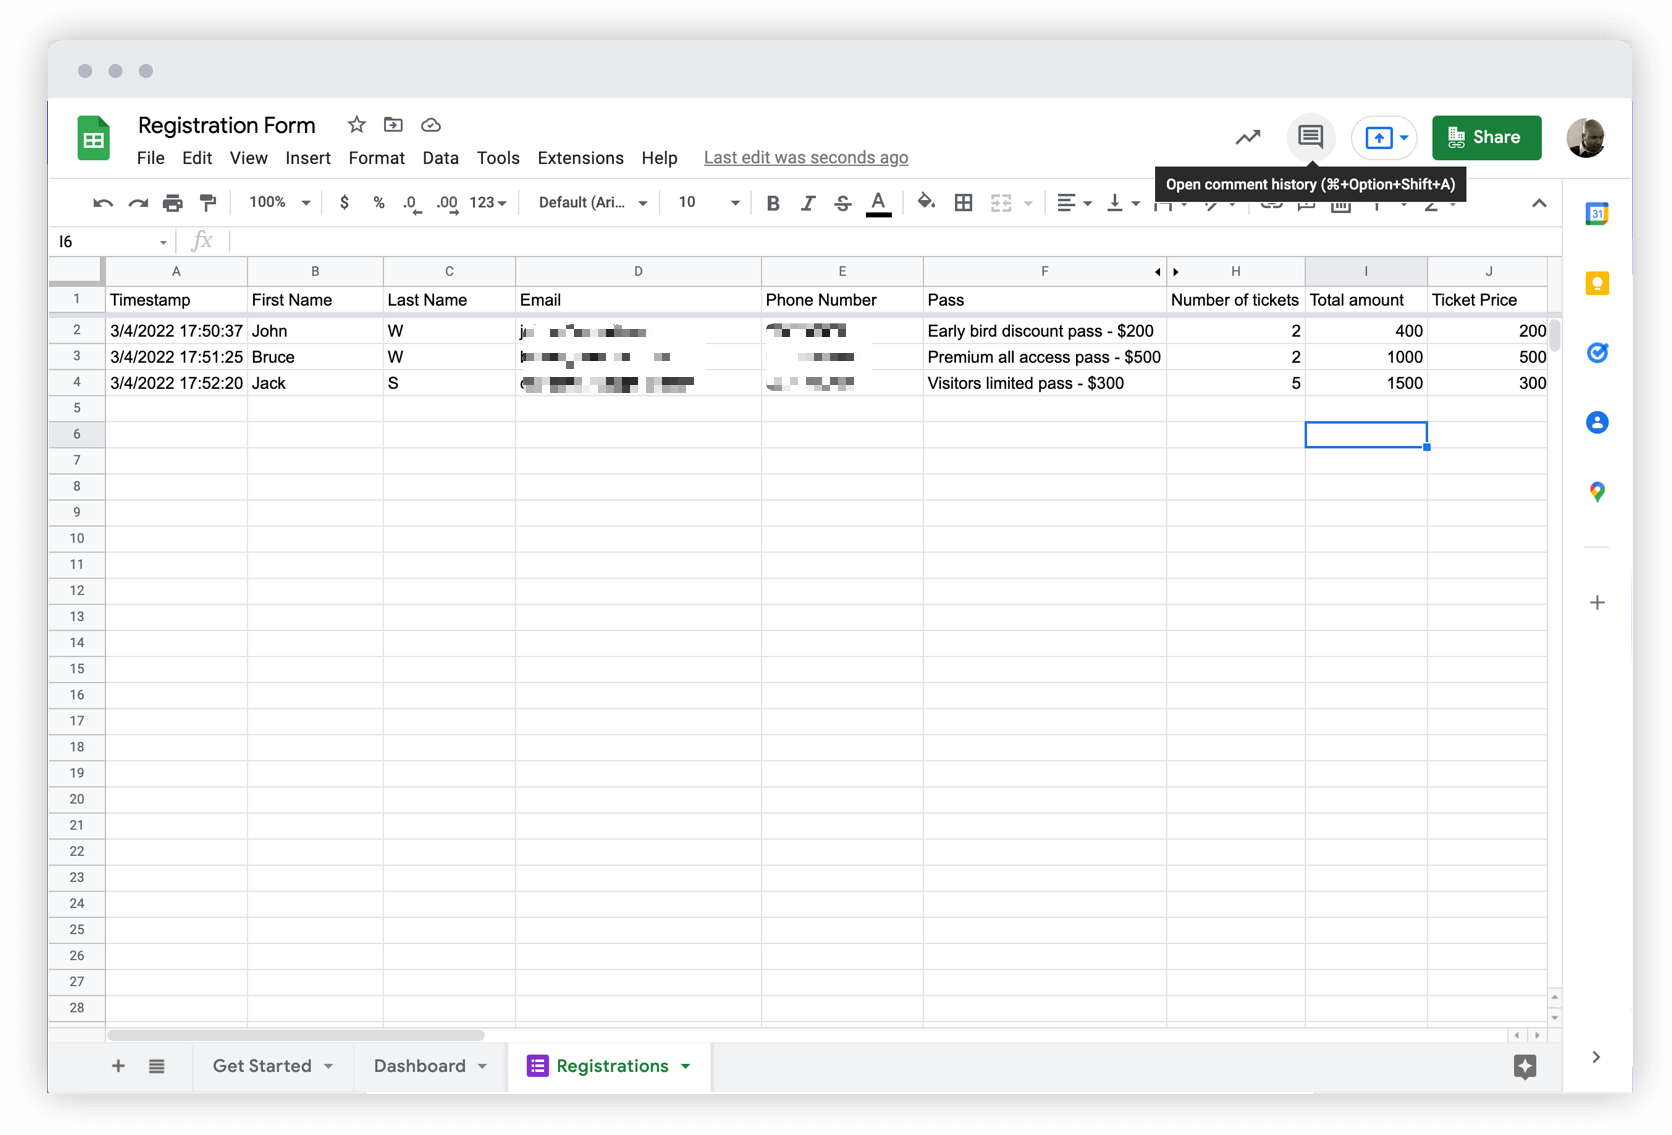Apply currency format with dollar sign icon
This screenshot has width=1672, height=1135.
click(345, 202)
